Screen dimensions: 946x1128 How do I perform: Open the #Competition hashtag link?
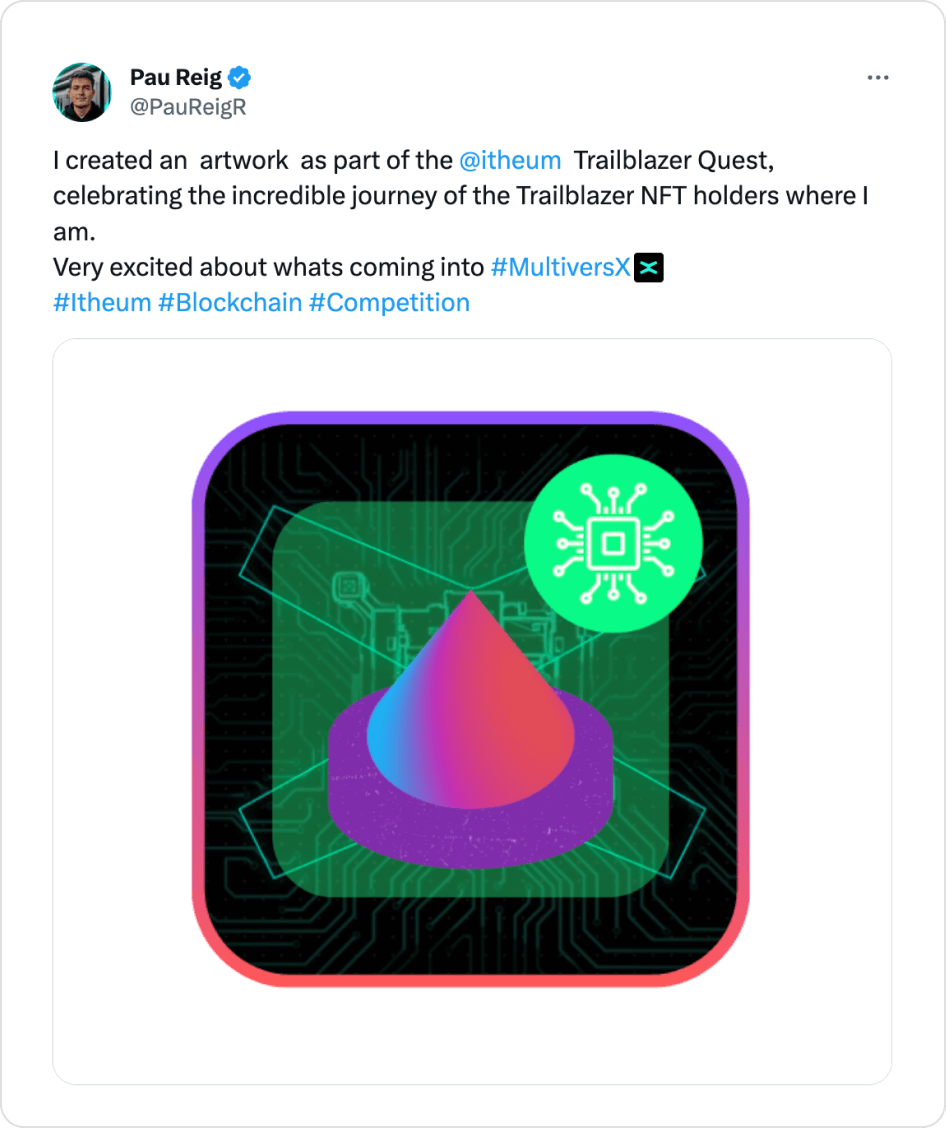tap(391, 302)
